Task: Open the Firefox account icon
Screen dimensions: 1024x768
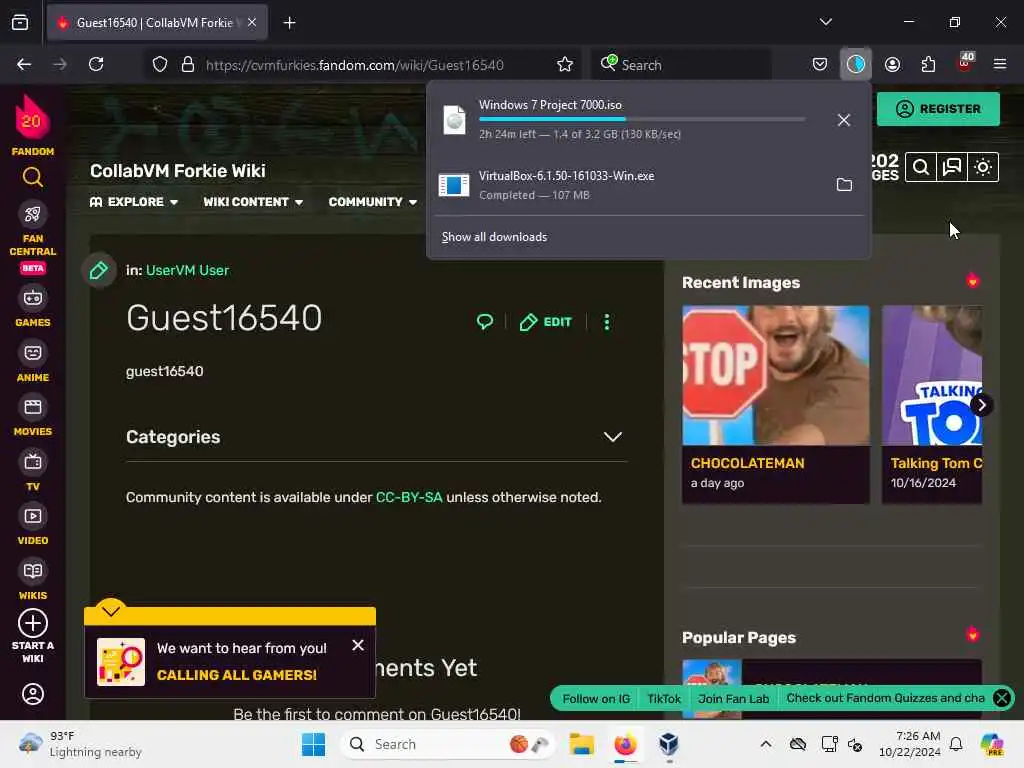Action: coord(892,64)
